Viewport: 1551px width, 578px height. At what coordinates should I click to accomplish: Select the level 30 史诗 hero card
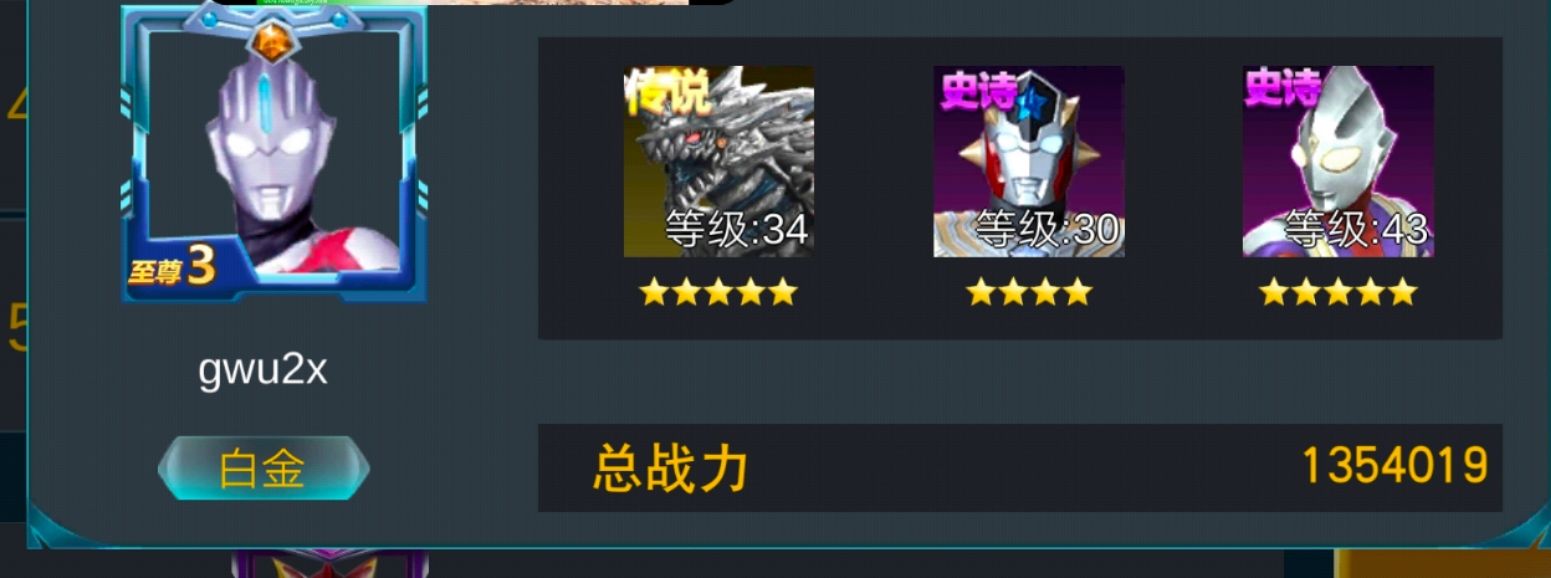tap(1028, 161)
